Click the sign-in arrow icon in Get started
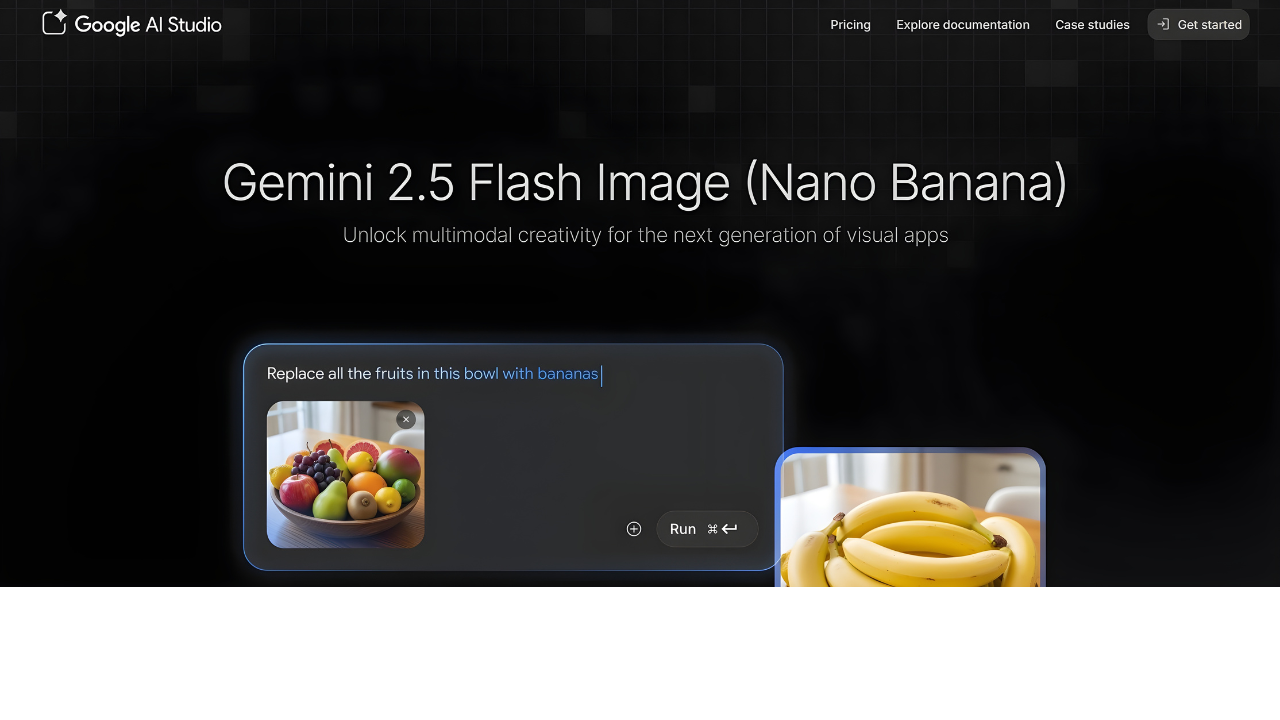 click(1163, 24)
